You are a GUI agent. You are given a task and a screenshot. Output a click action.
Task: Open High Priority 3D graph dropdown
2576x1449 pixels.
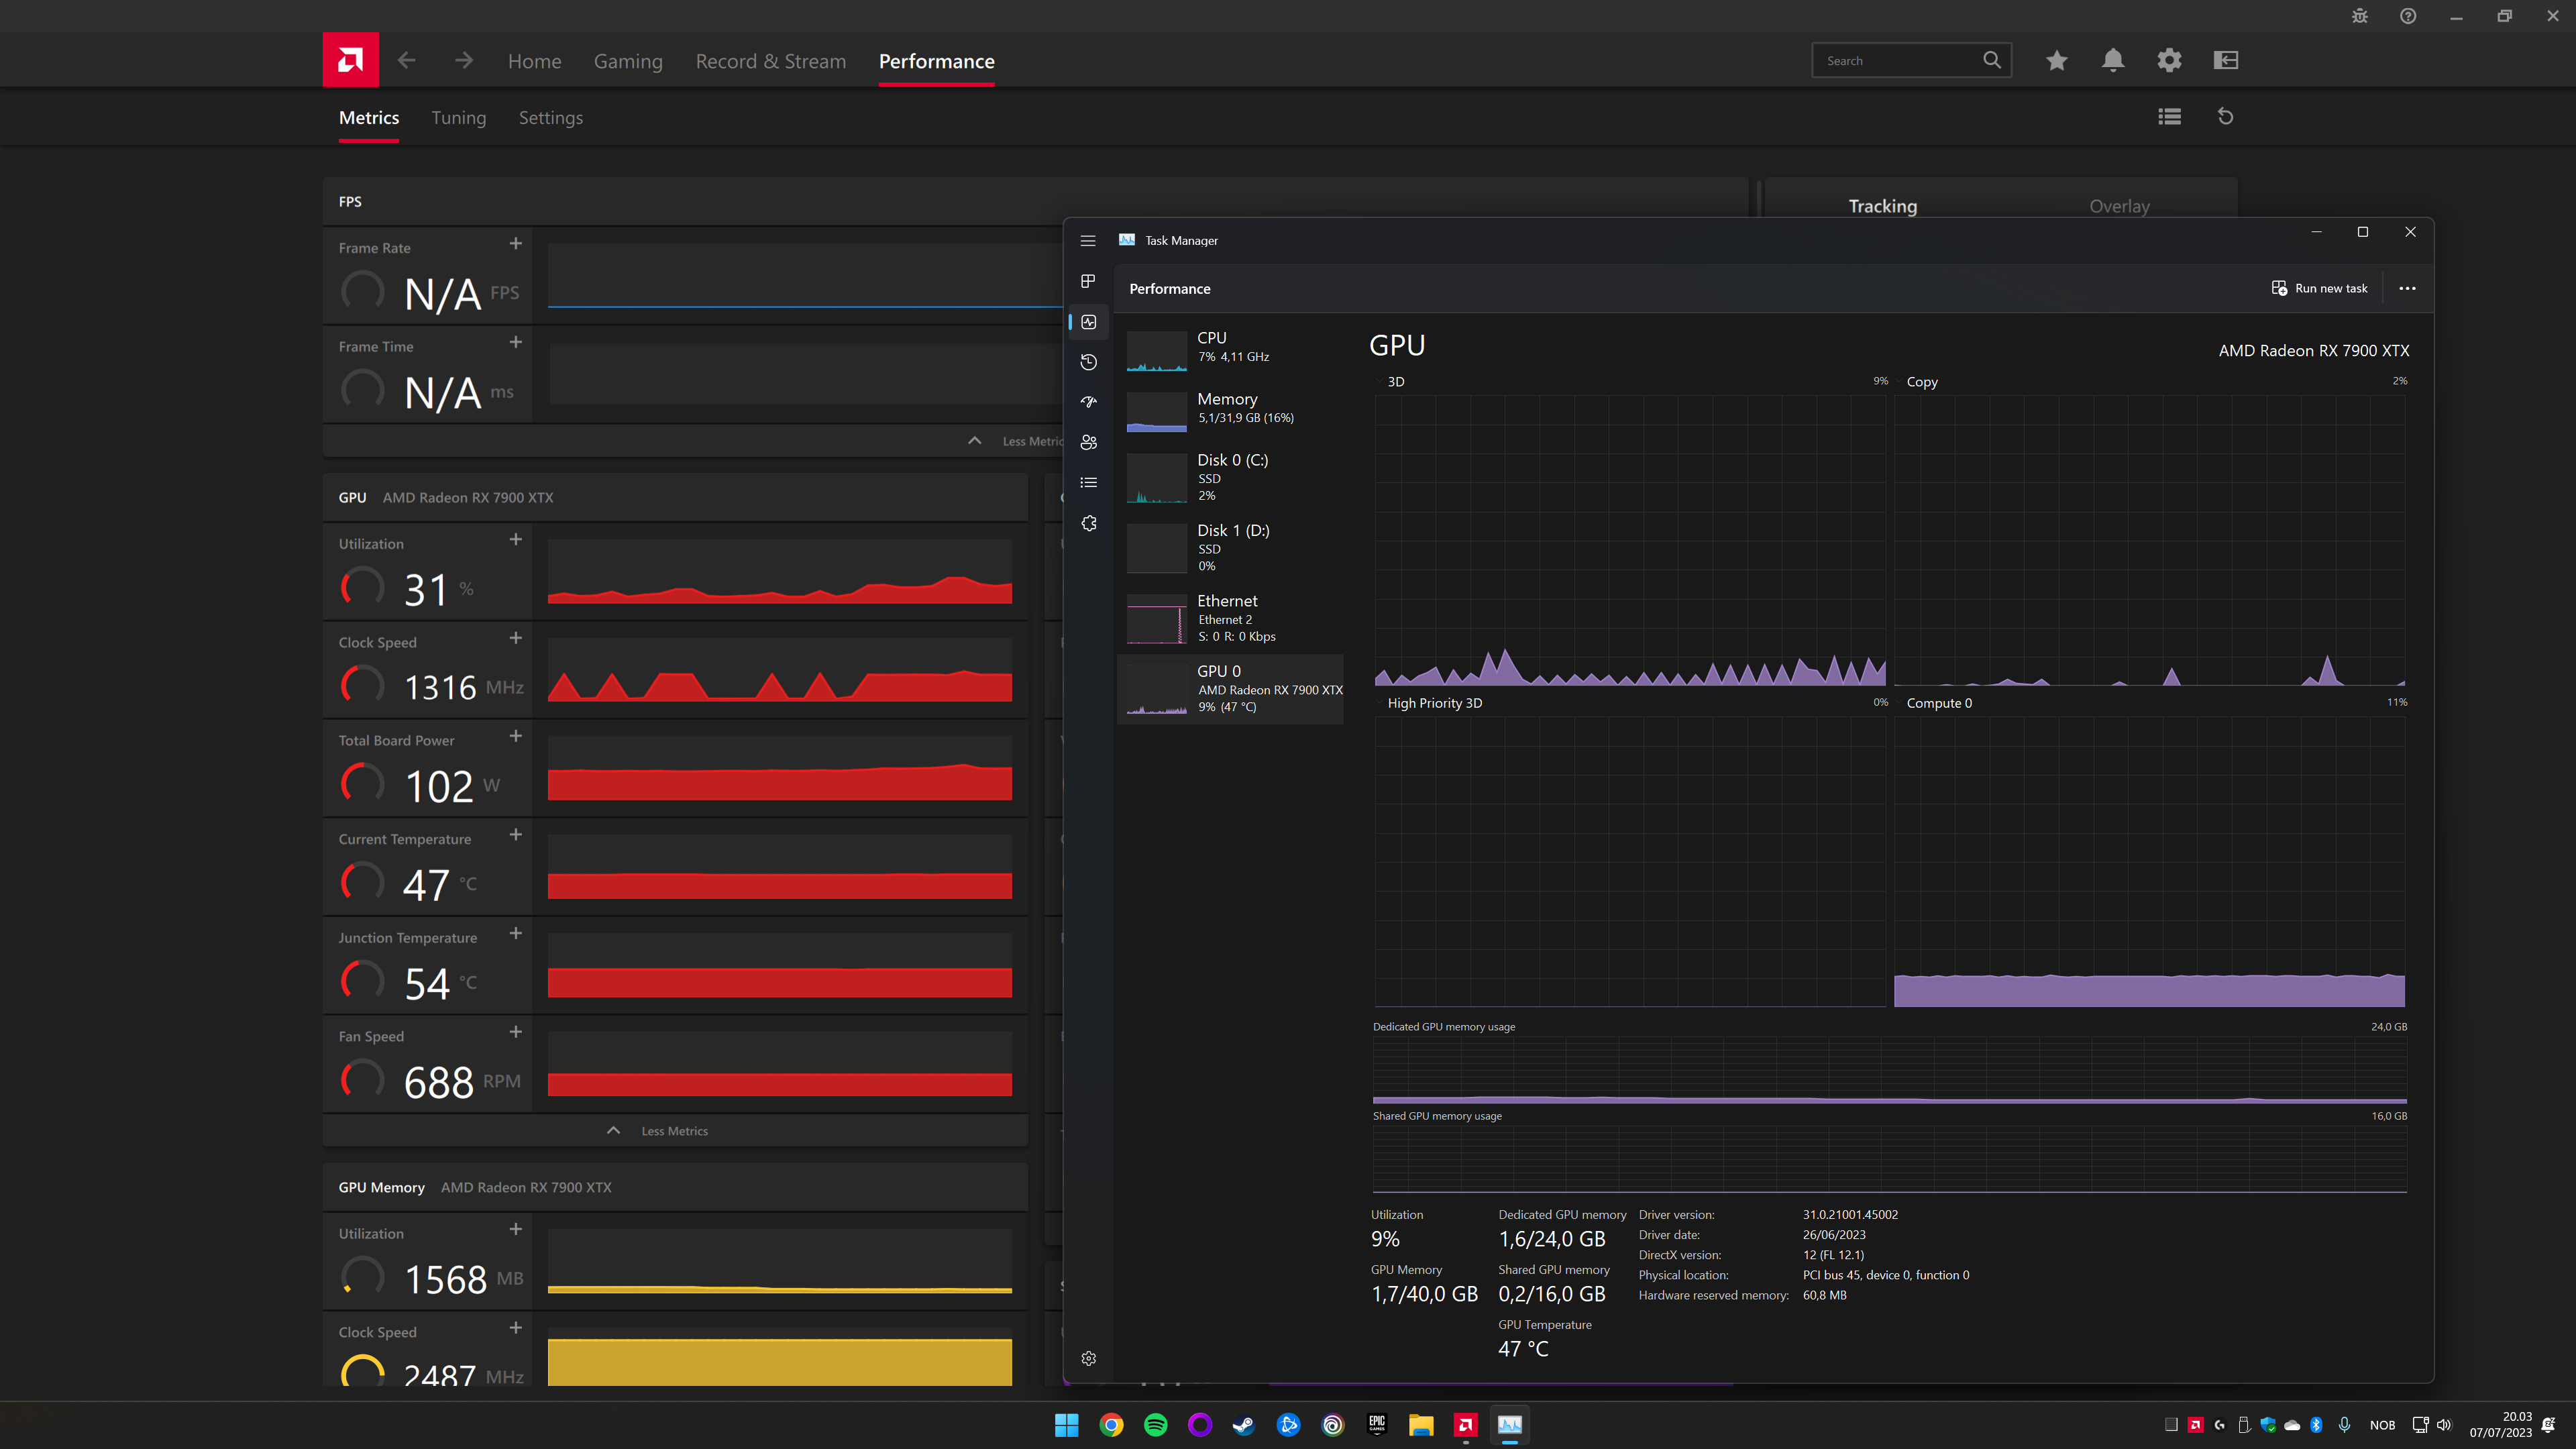point(1379,703)
